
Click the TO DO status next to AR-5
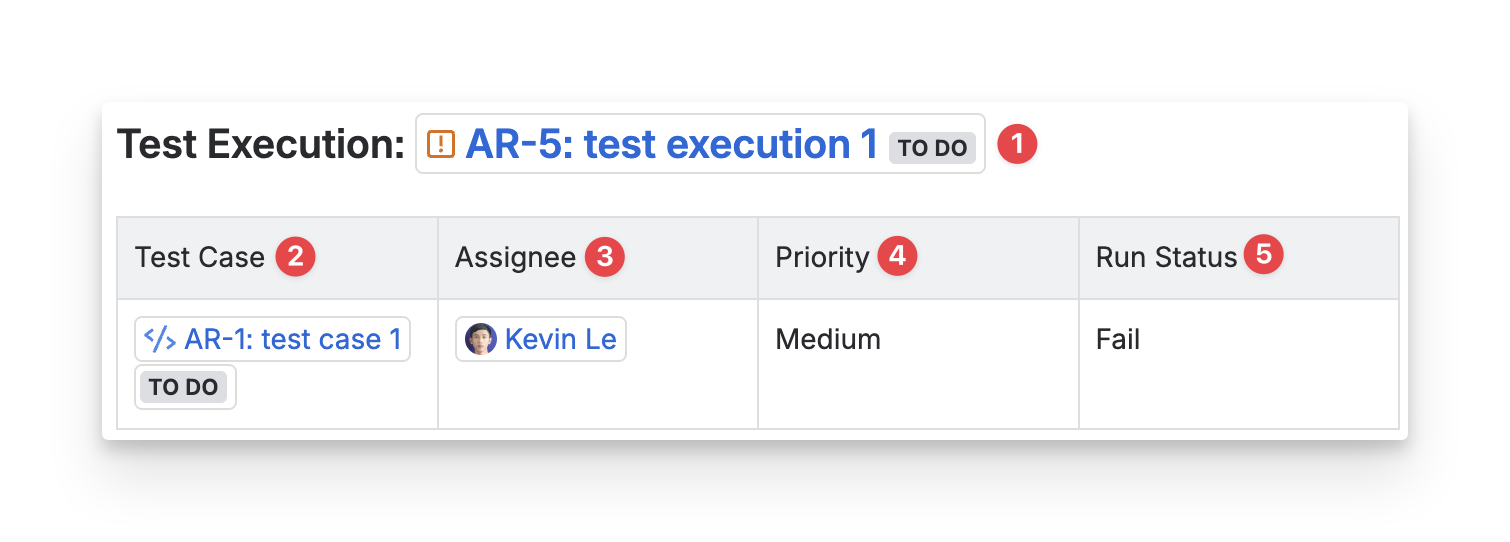coord(932,148)
